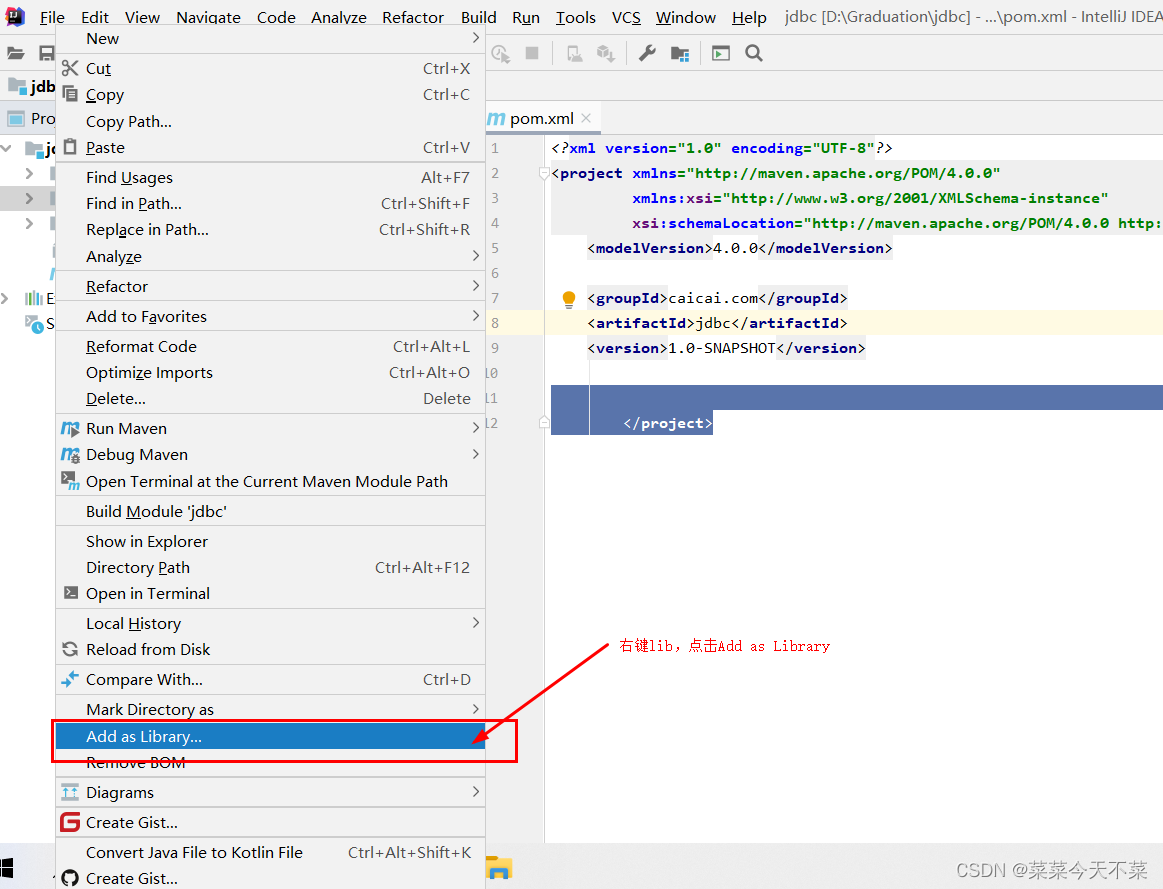Choose Find Usages
Image resolution: width=1163 pixels, height=889 pixels.
[x=271, y=177]
